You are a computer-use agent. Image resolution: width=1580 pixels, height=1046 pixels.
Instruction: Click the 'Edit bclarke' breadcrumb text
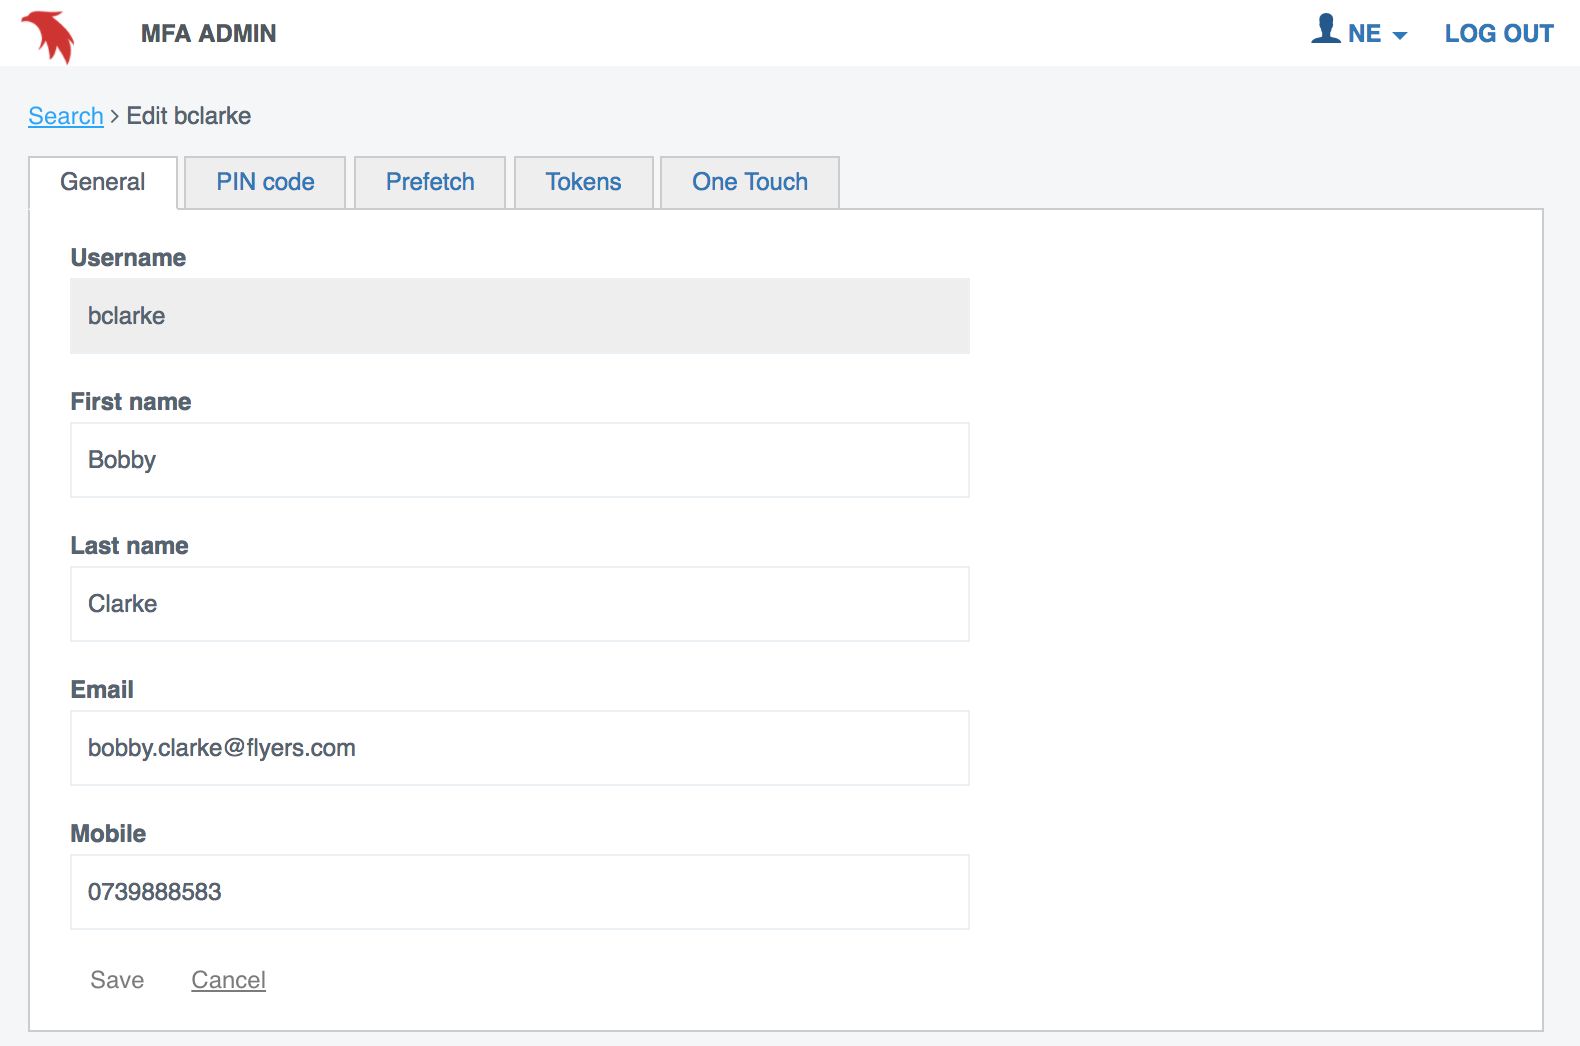pos(189,116)
